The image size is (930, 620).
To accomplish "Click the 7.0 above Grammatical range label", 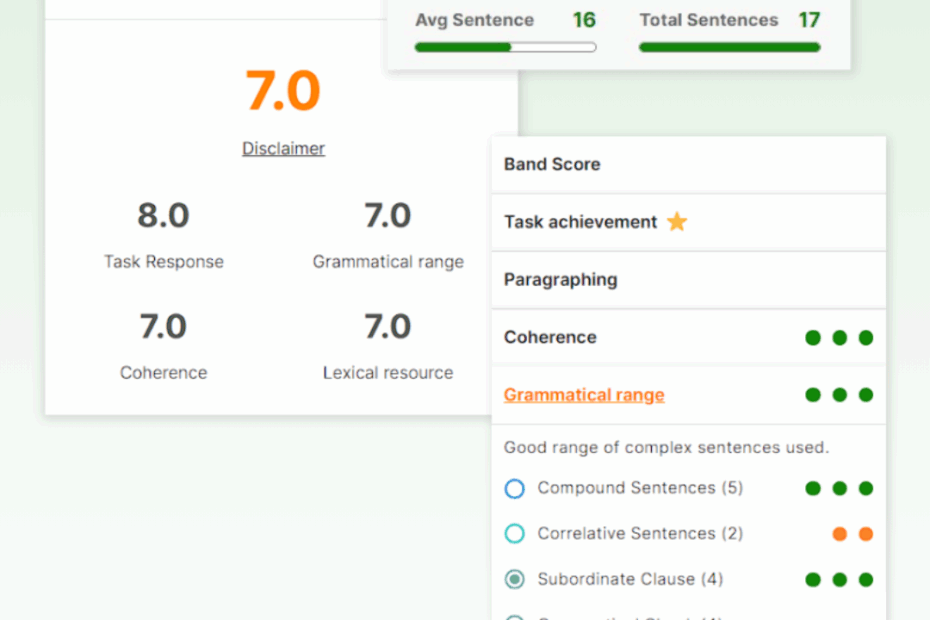I will [x=387, y=215].
